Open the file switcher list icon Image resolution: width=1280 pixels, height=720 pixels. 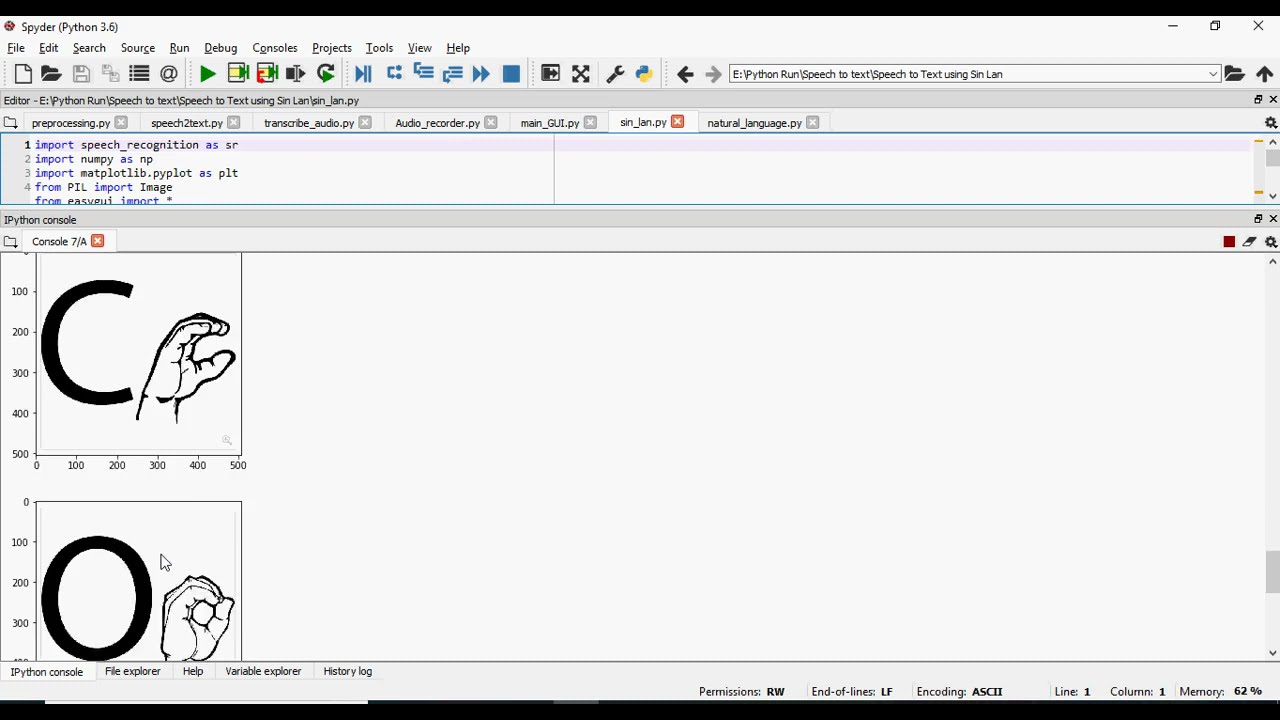(139, 74)
